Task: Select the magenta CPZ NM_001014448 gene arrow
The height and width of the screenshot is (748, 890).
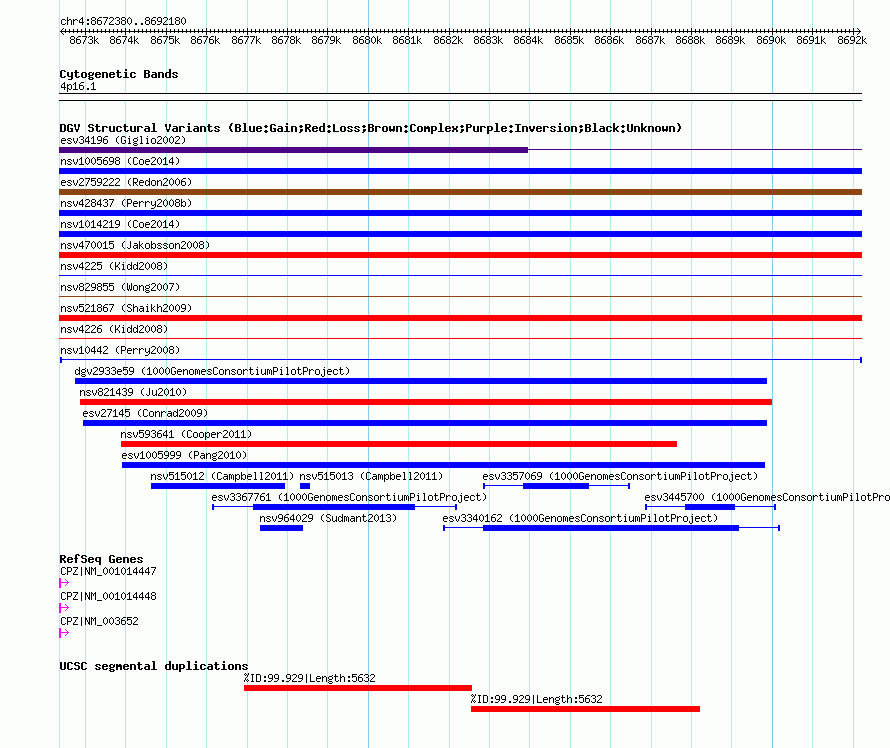Action: [x=64, y=608]
